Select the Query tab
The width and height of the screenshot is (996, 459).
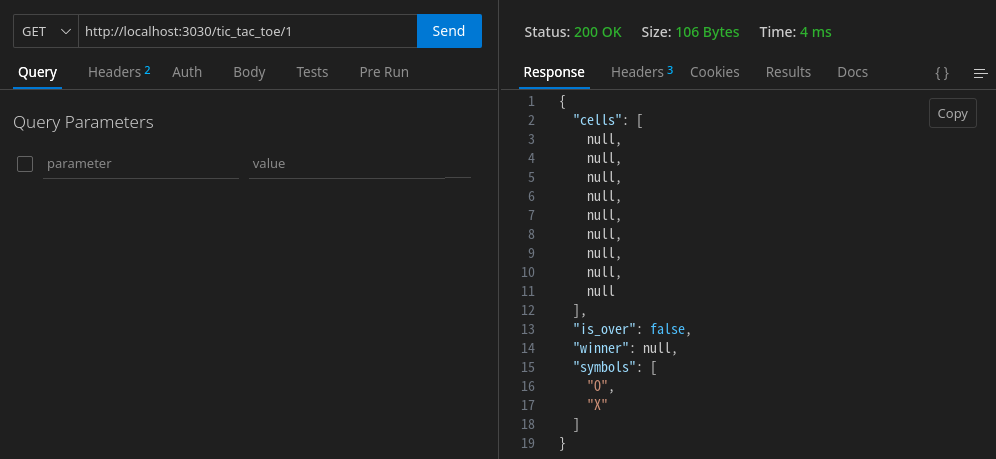[38, 72]
